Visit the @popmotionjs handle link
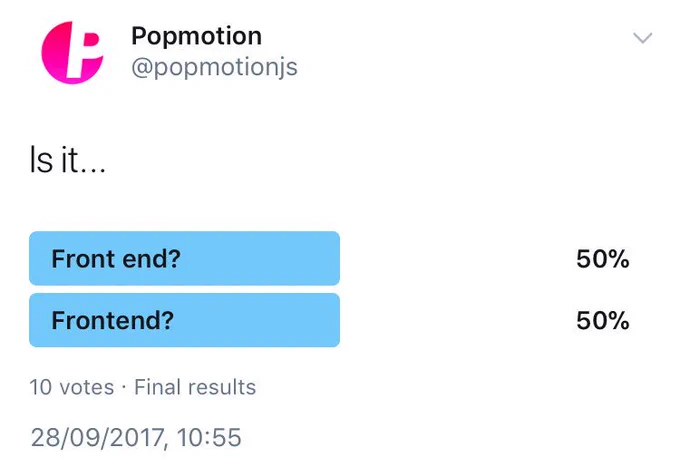680x467 pixels. (x=214, y=68)
